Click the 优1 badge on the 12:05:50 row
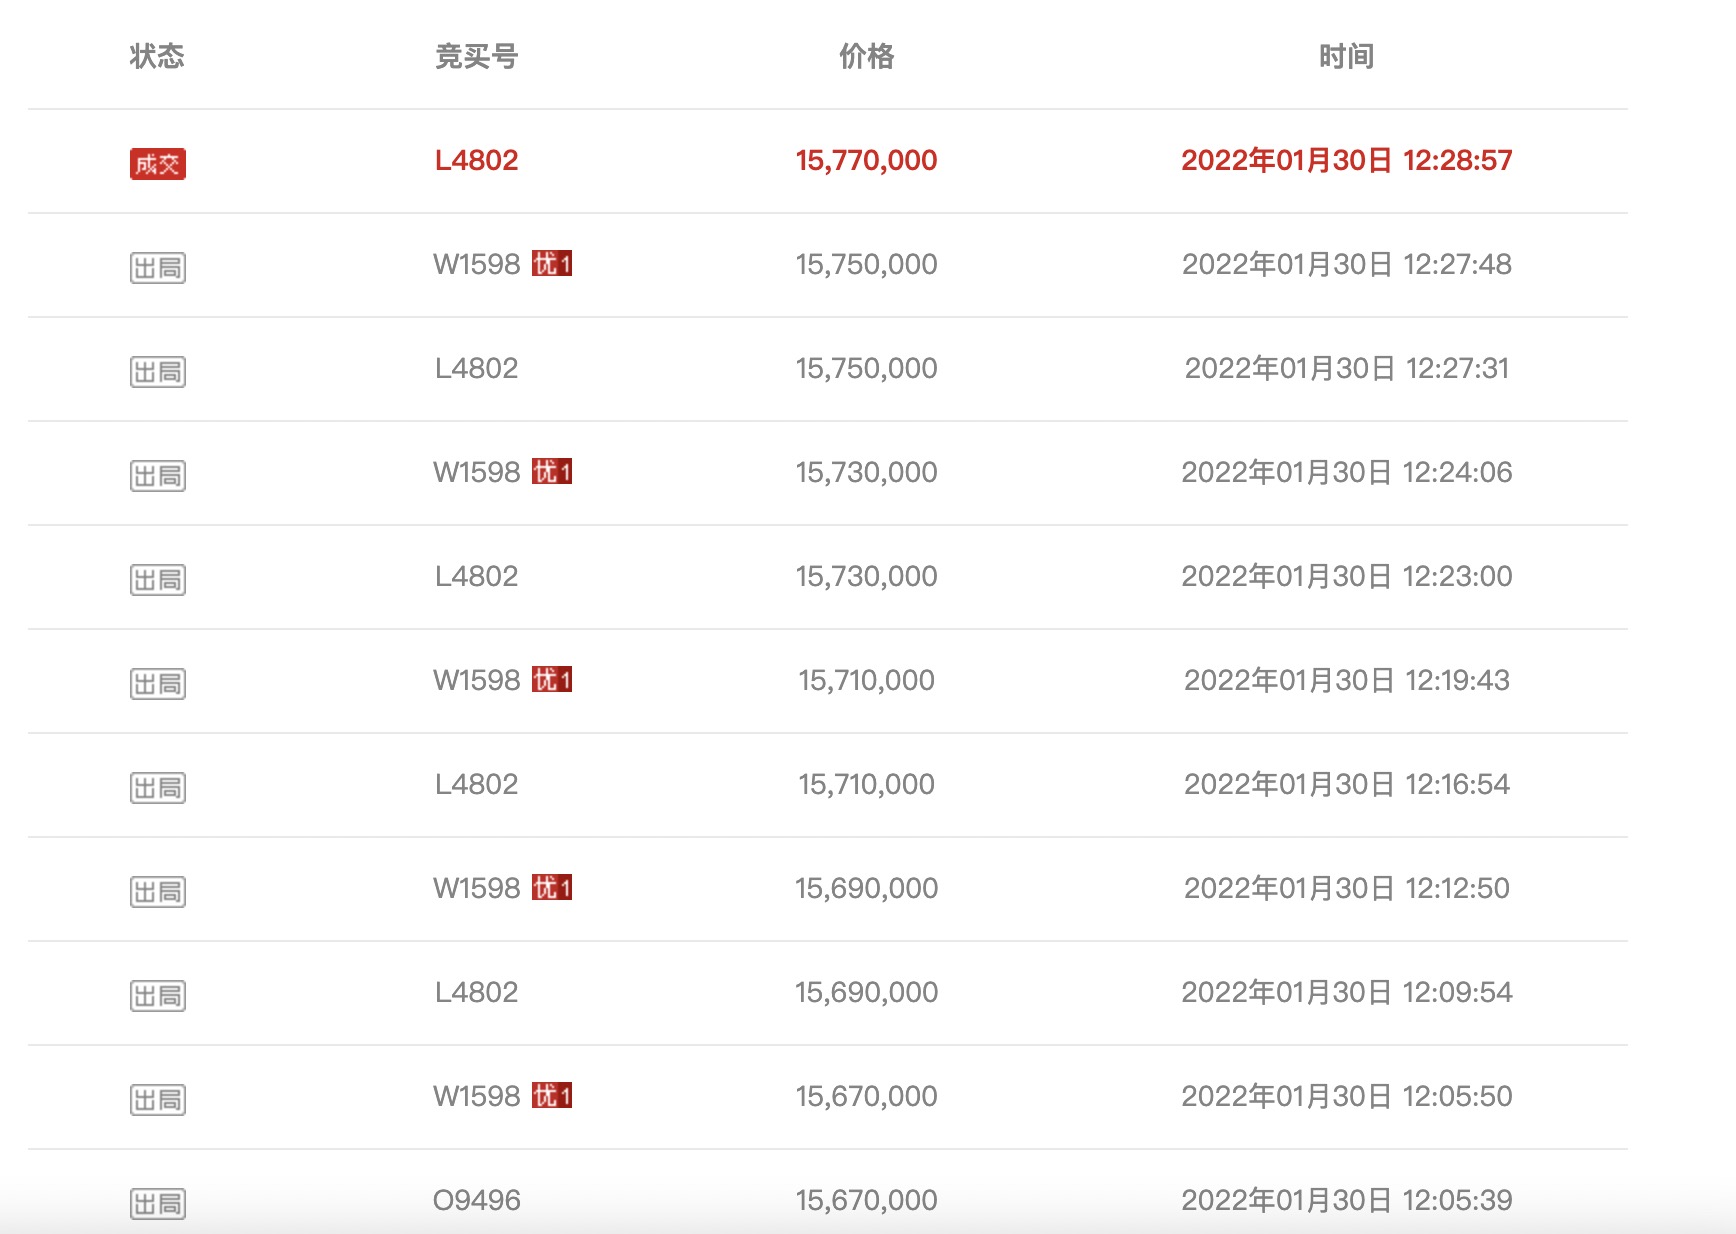This screenshot has height=1234, width=1736. point(552,1096)
